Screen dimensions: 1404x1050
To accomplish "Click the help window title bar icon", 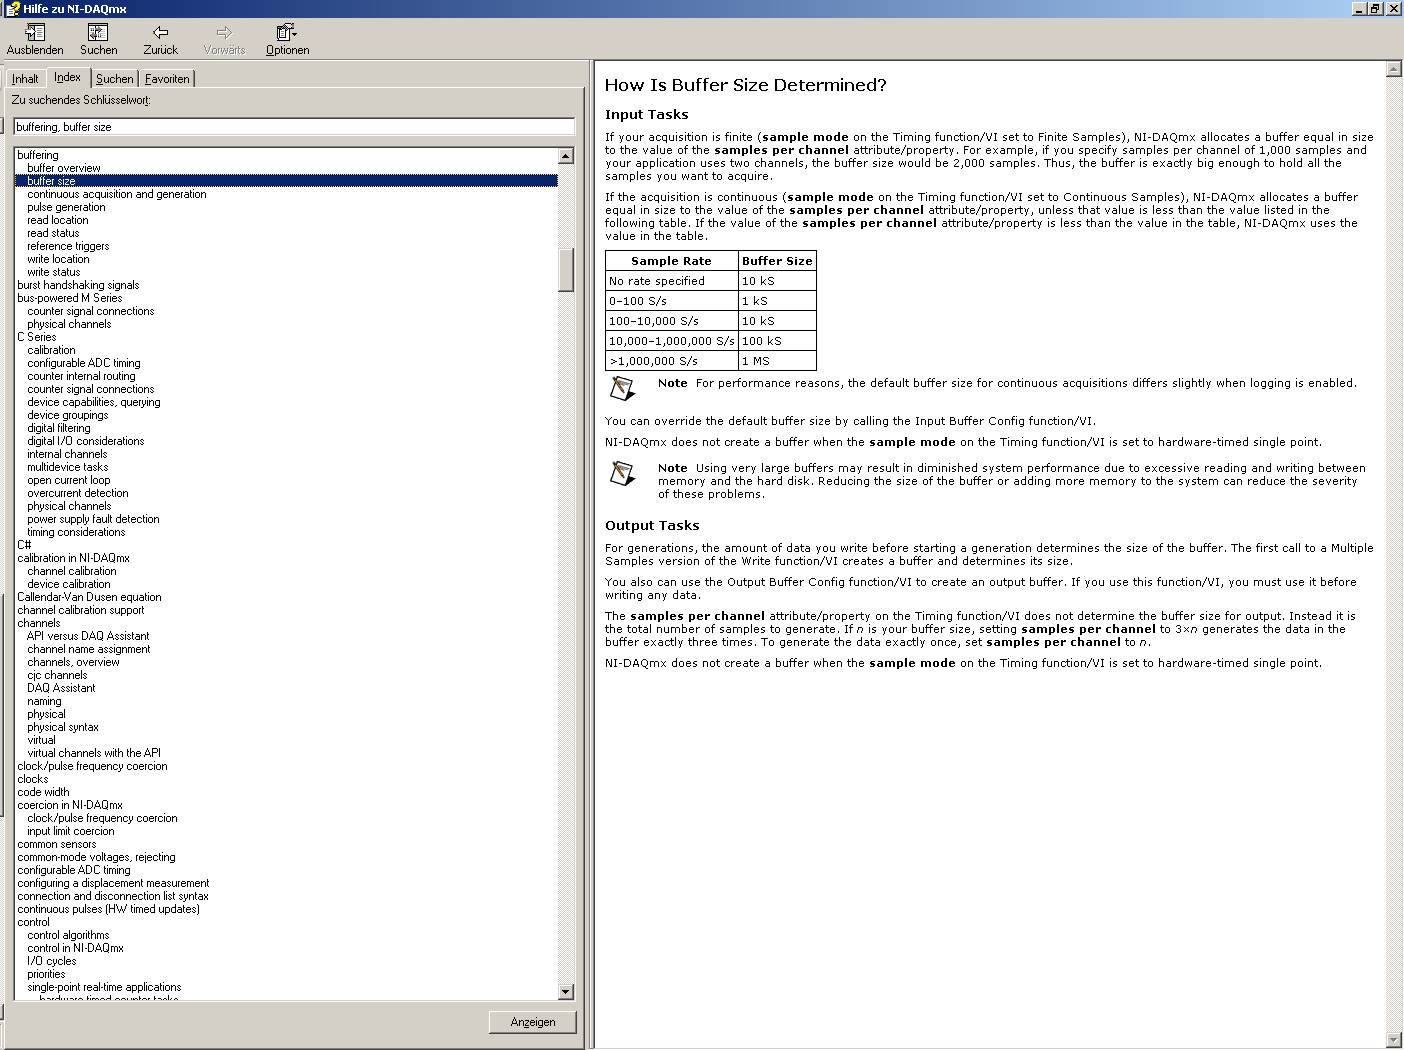I will (x=12, y=8).
